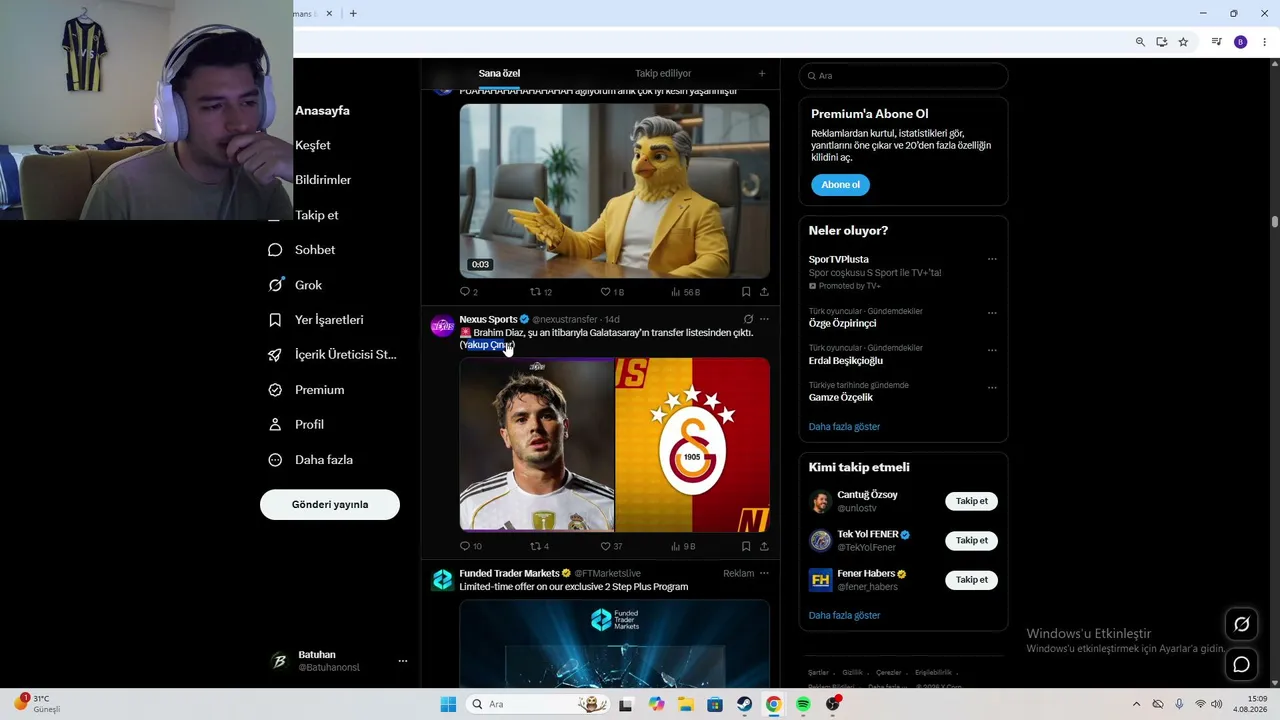Ask Grok about the Nexus Sports post
The width and height of the screenshot is (1280, 720).
click(748, 320)
